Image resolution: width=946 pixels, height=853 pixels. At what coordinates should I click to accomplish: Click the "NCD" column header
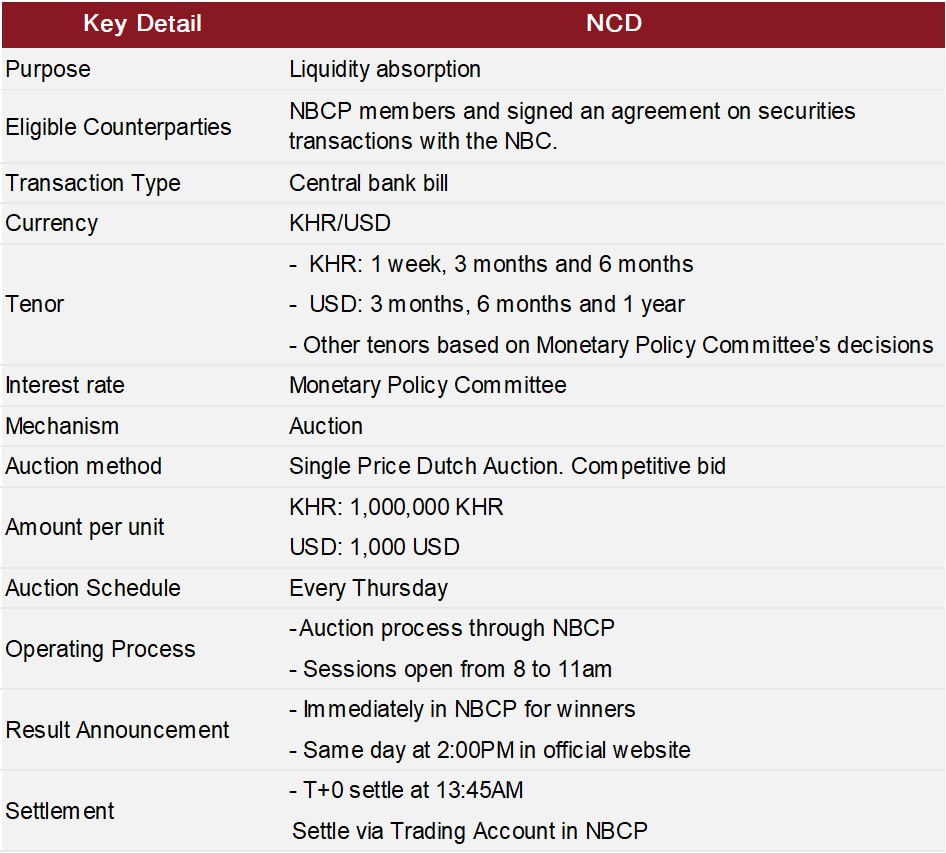point(613,24)
